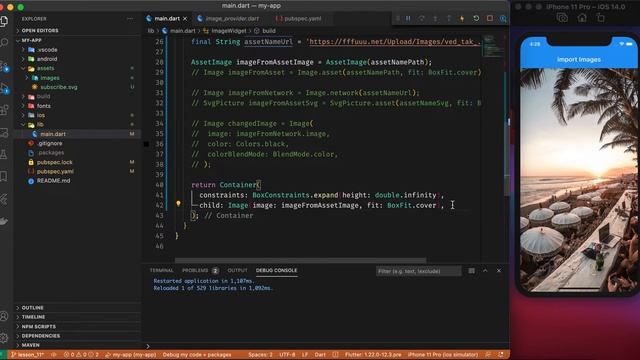Select the main.dart editor tab
The width and height of the screenshot is (640, 360).
167,19
